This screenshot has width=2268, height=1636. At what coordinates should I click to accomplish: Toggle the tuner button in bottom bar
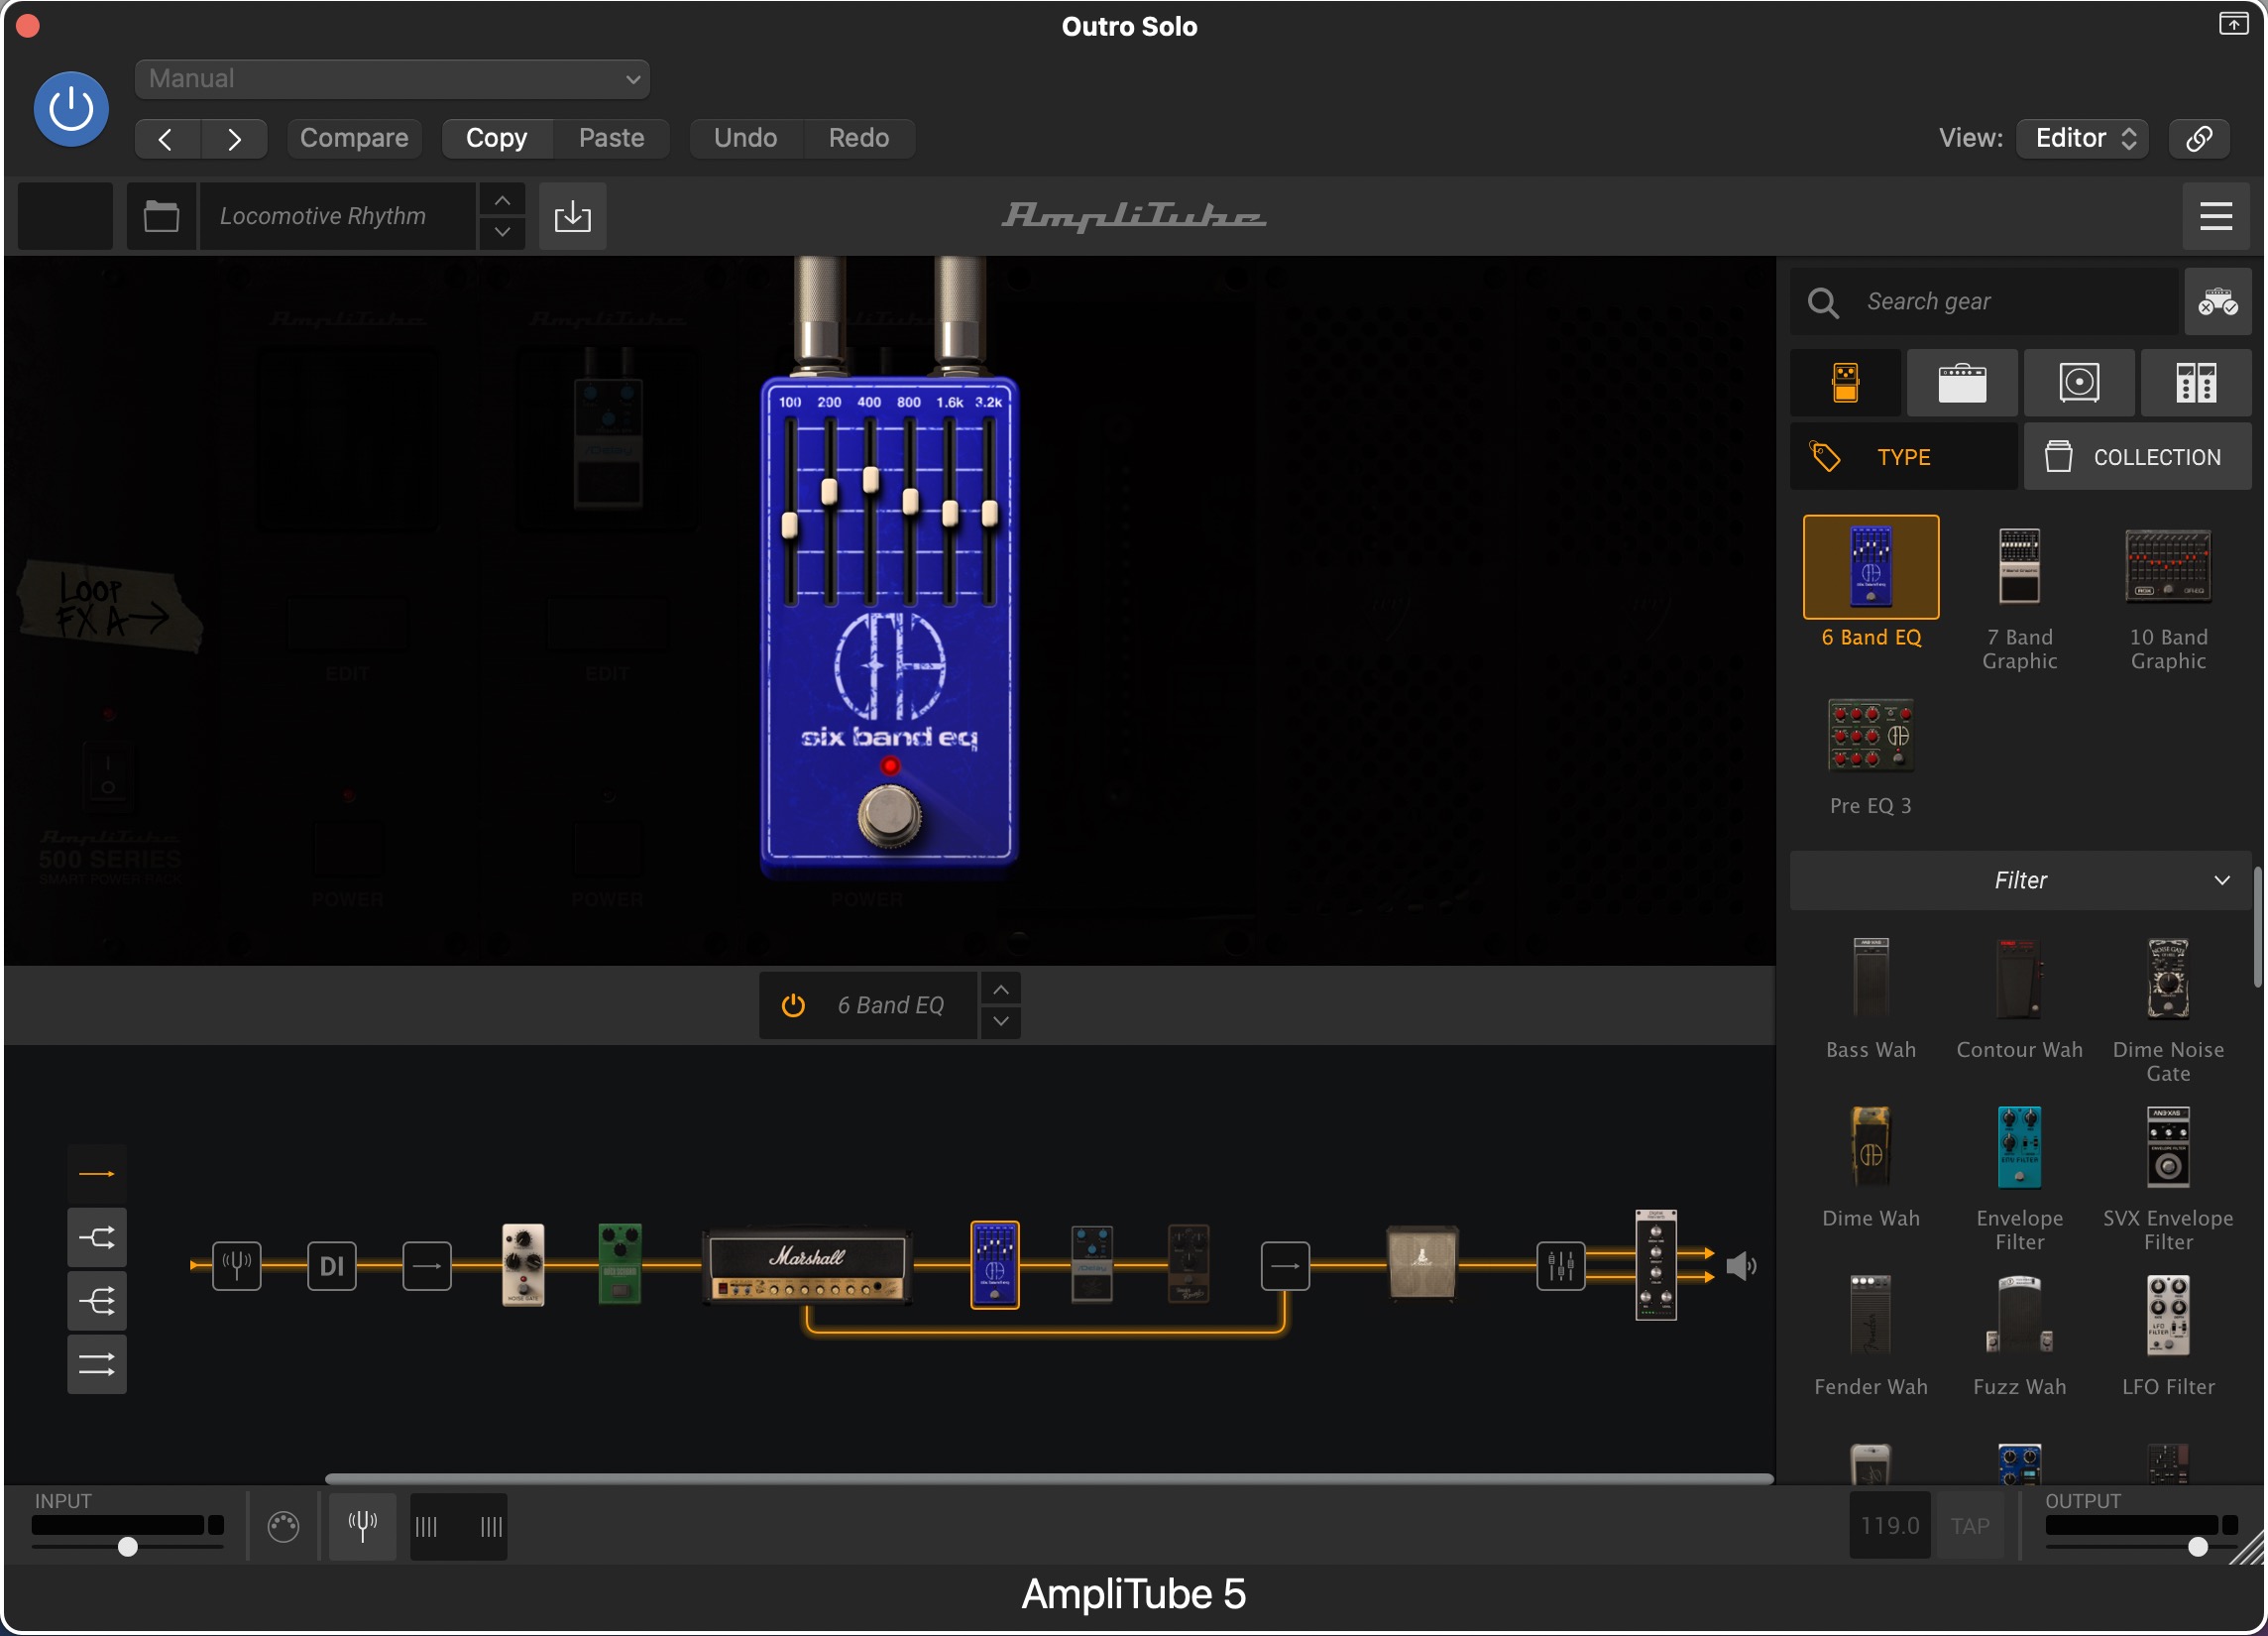tap(362, 1526)
